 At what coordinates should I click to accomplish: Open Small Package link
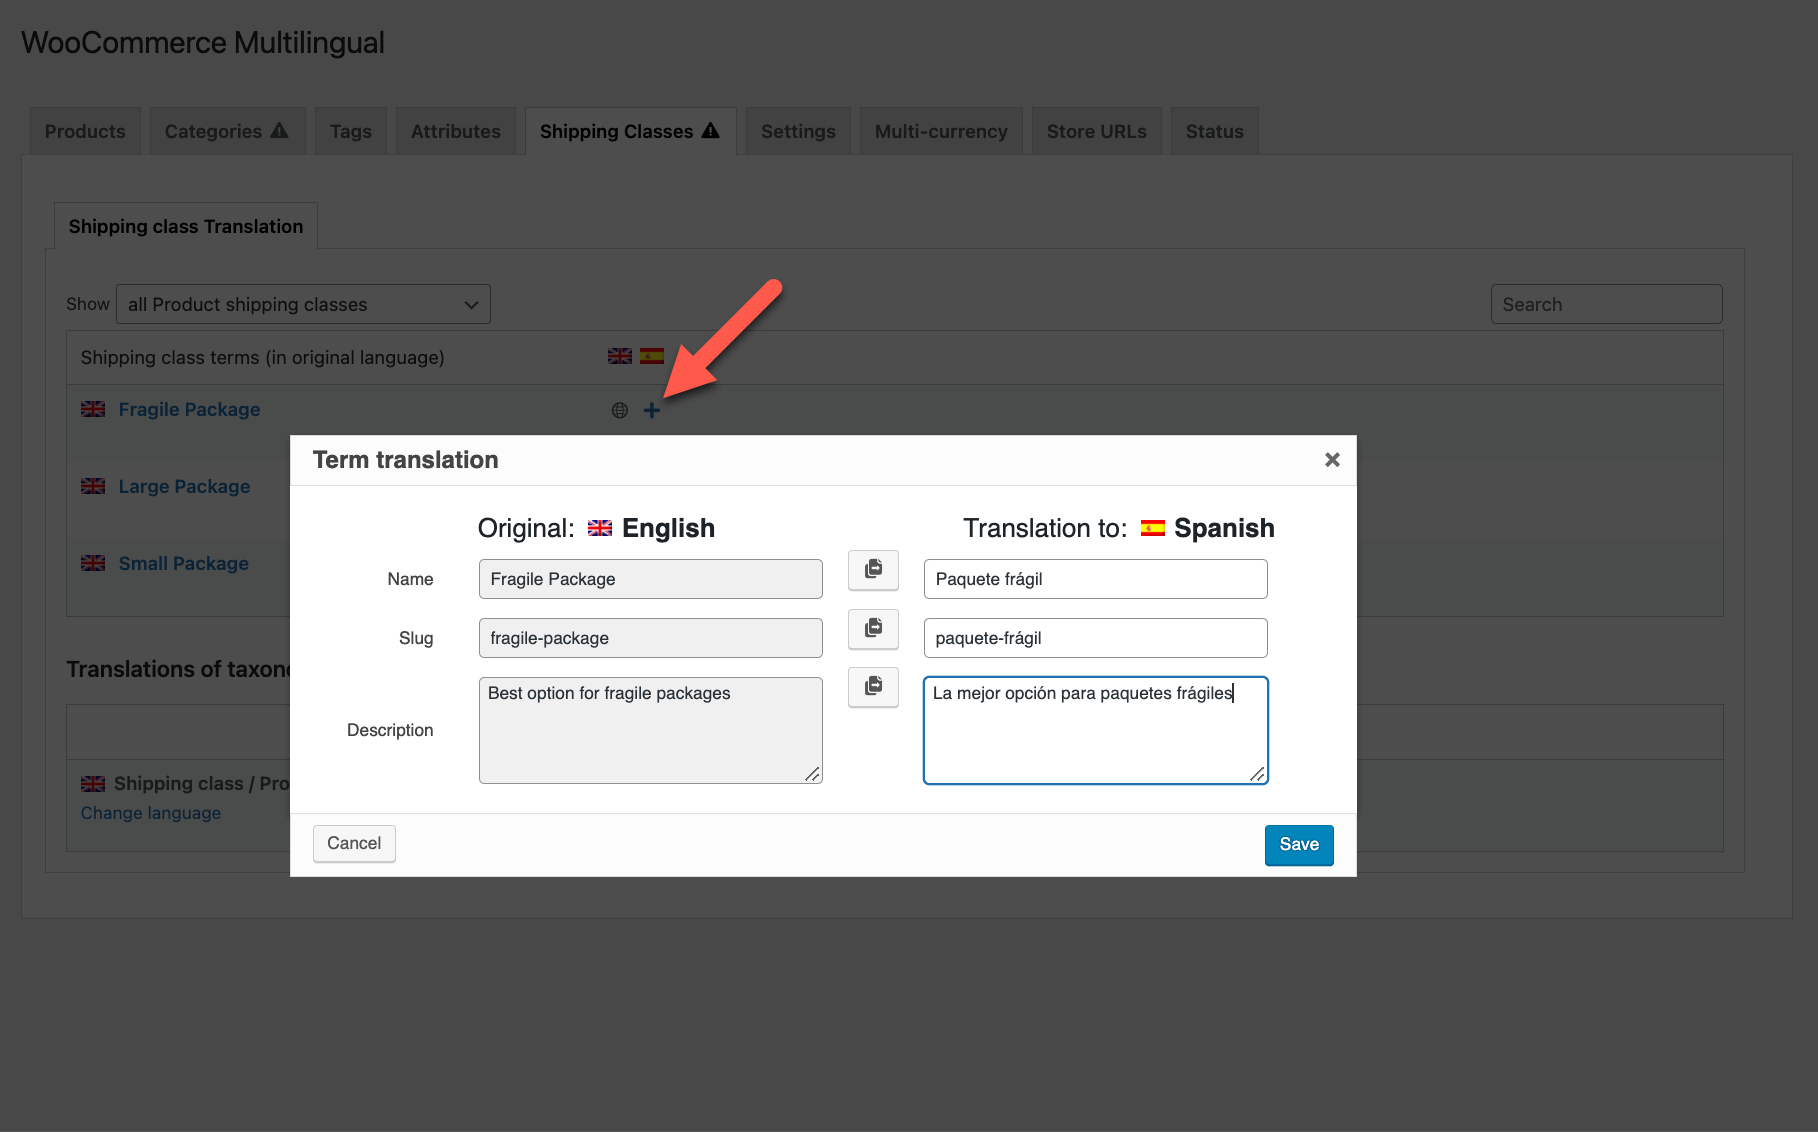click(183, 563)
